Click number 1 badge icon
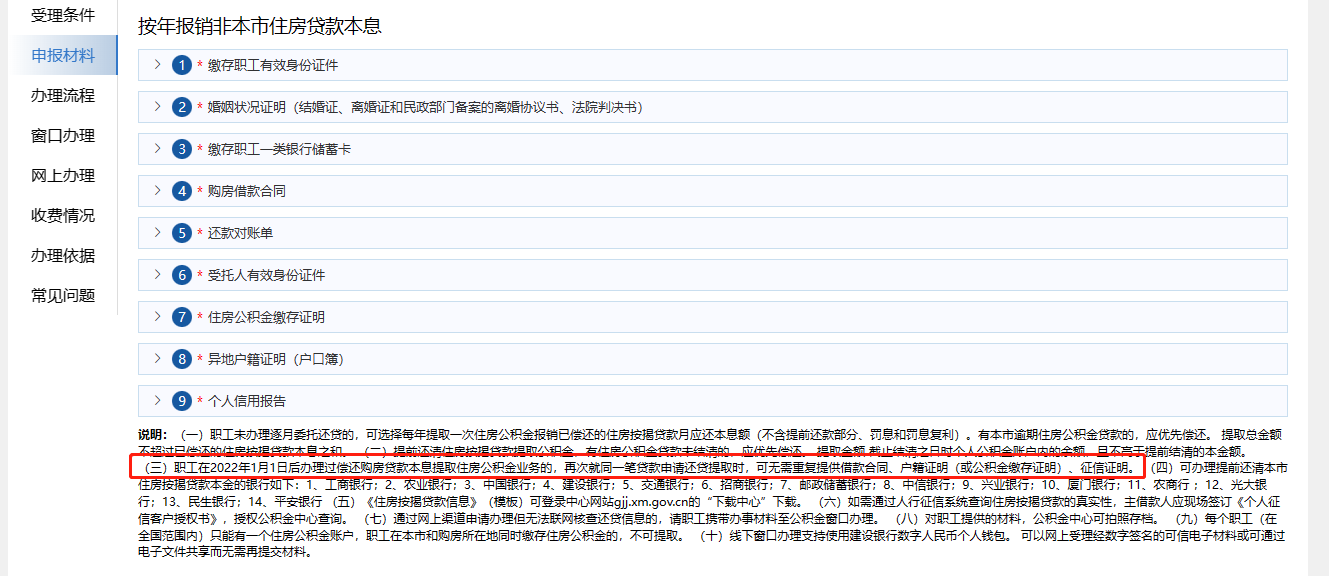 coord(181,65)
